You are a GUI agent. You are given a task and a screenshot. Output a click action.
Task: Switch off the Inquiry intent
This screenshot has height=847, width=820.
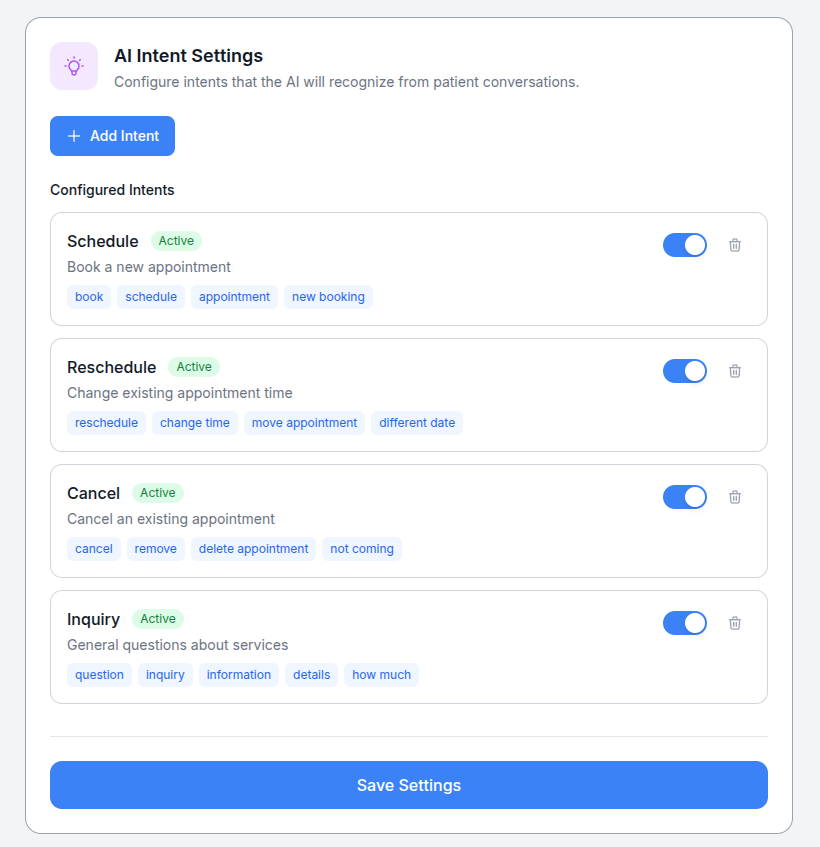684,622
